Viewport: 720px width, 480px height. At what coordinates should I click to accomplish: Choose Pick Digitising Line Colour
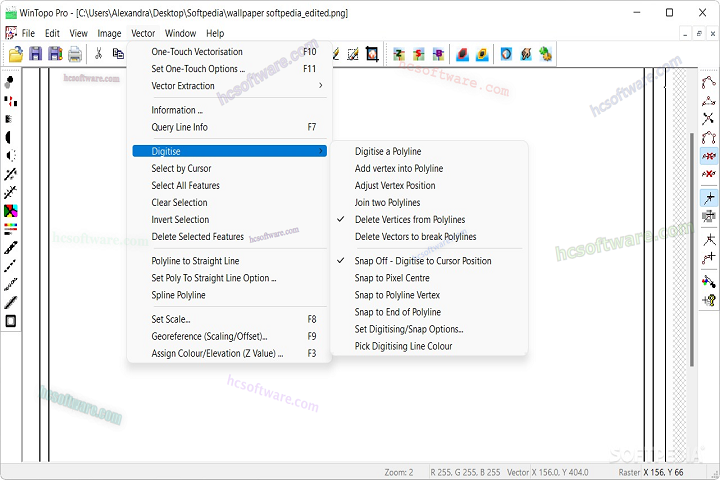click(403, 346)
